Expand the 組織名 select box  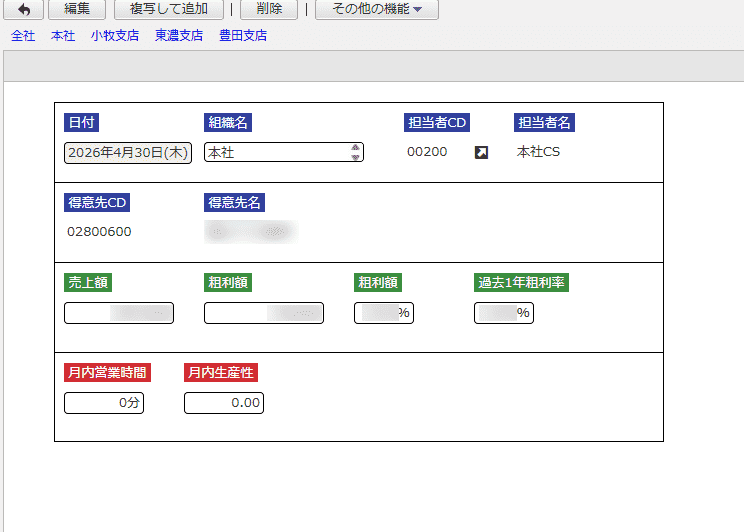pyautogui.click(x=284, y=152)
